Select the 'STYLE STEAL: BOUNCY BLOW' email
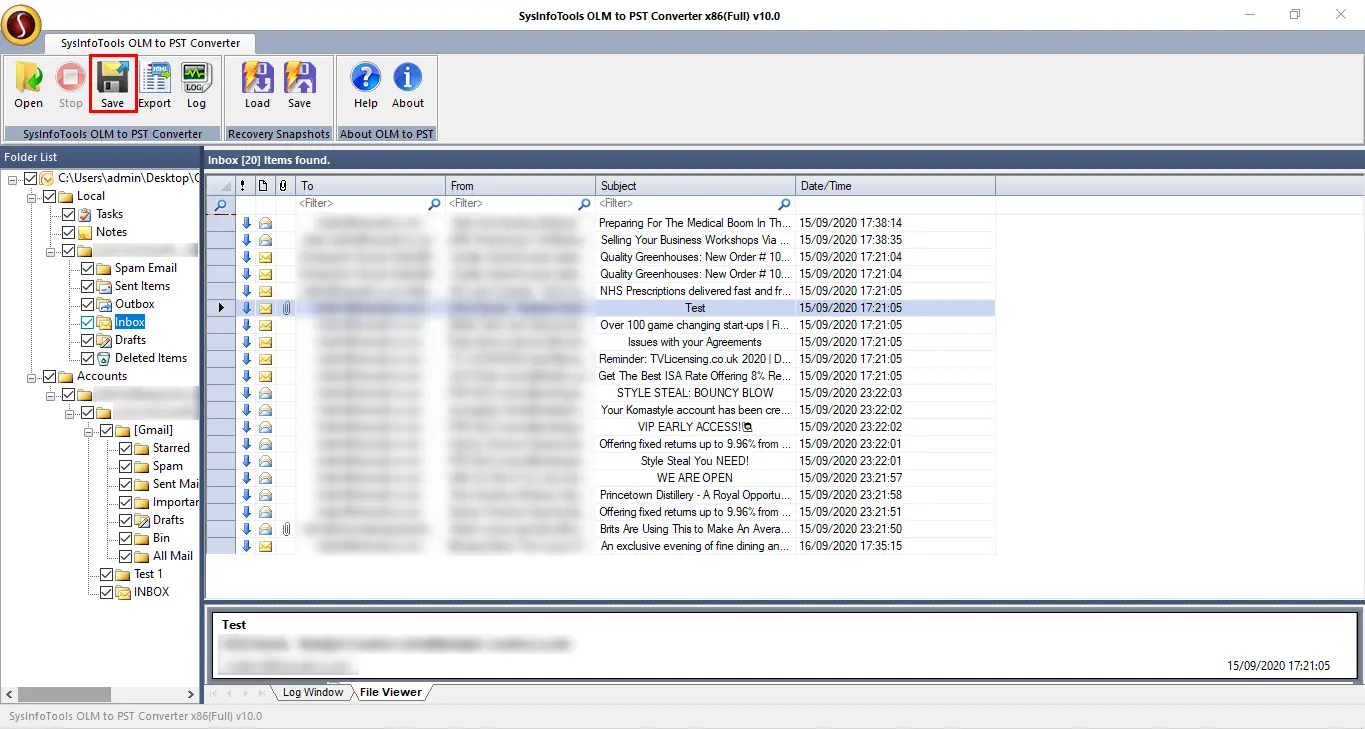This screenshot has height=729, width=1365. 695,393
